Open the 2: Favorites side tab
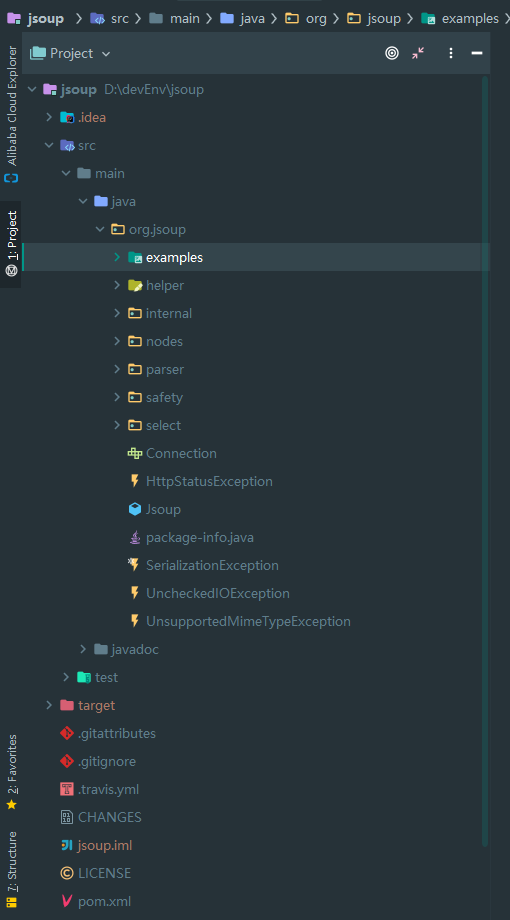This screenshot has height=920, width=510. point(11,772)
